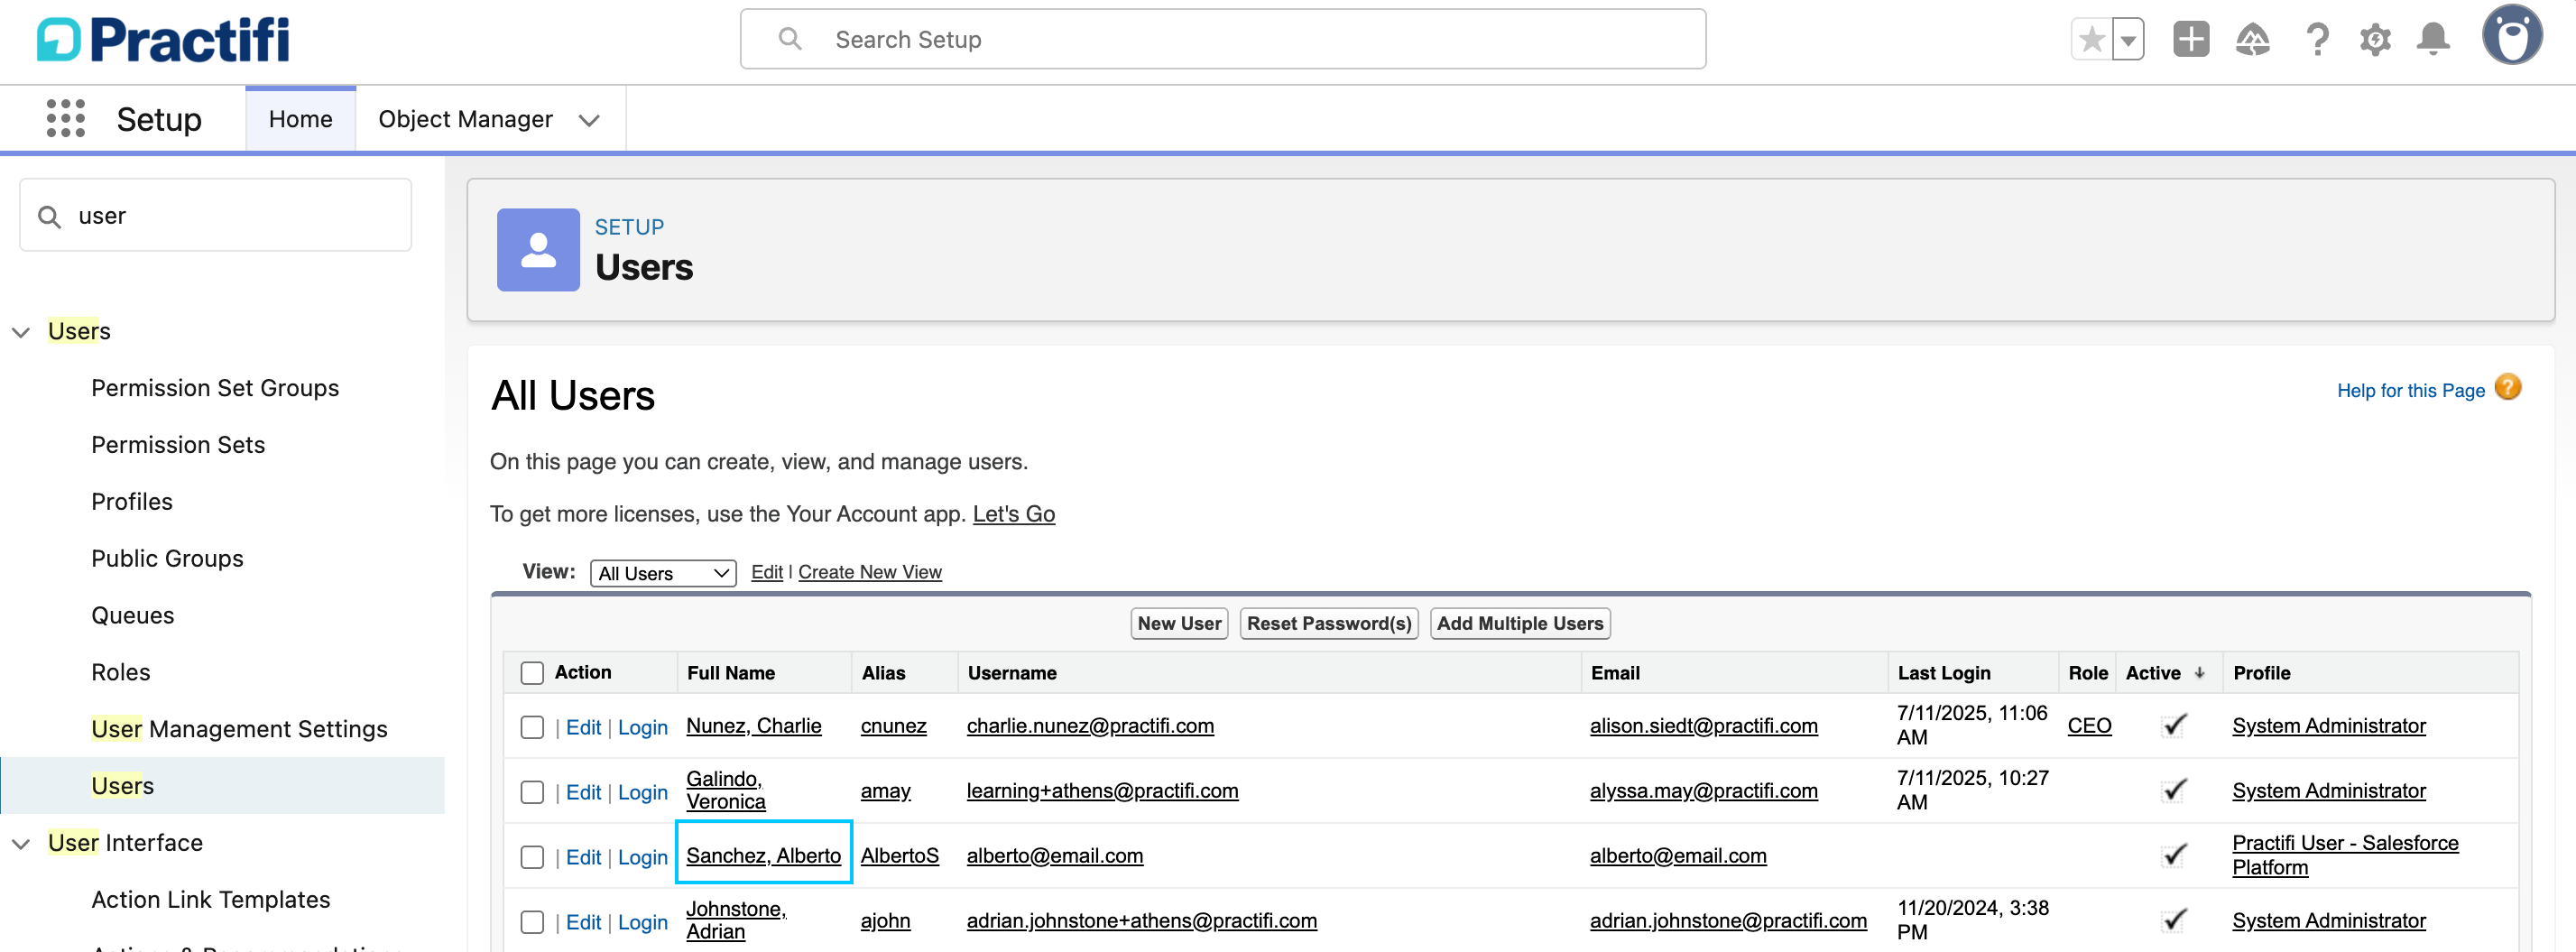Open Help for this Page link
The height and width of the screenshot is (952, 2576).
point(2410,391)
